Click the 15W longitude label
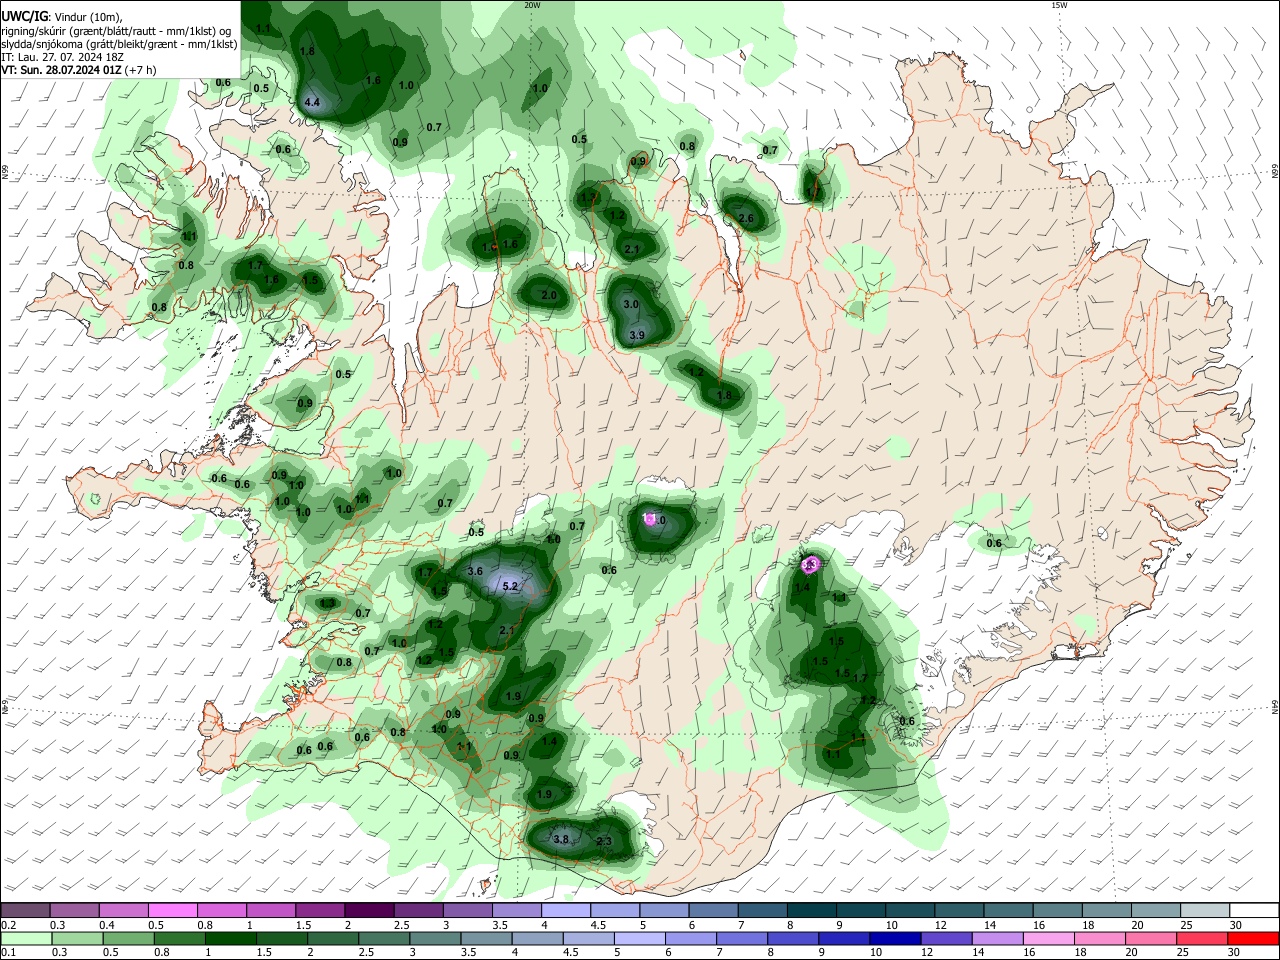This screenshot has width=1280, height=960. [1059, 5]
